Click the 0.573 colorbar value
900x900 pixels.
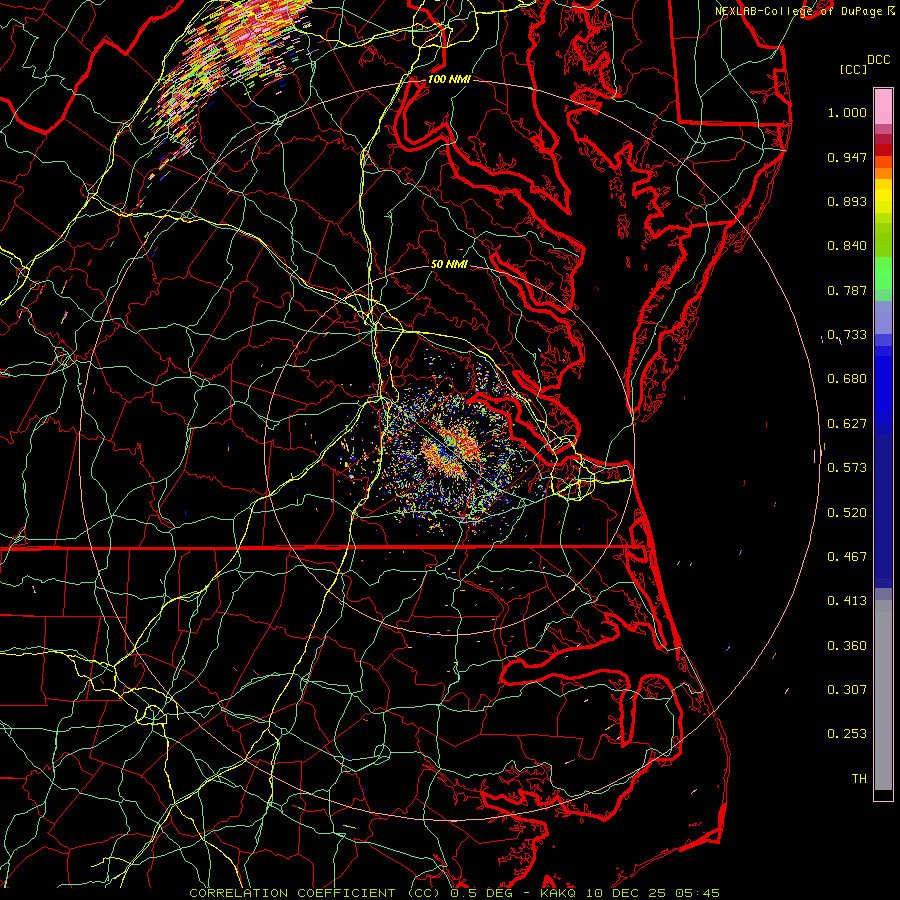(x=847, y=468)
